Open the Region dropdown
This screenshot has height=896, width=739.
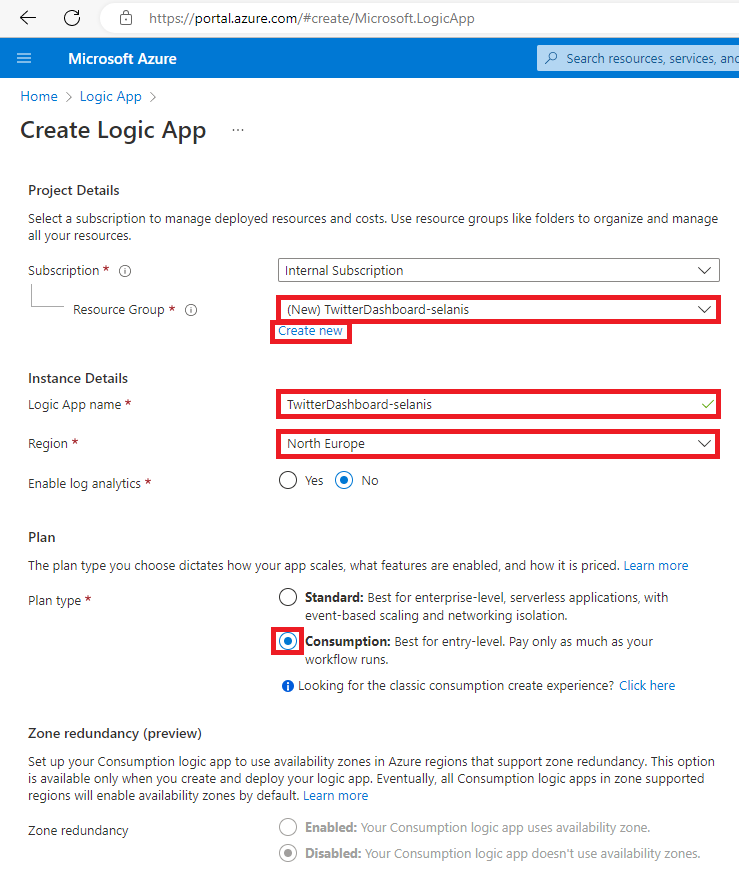click(x=498, y=444)
